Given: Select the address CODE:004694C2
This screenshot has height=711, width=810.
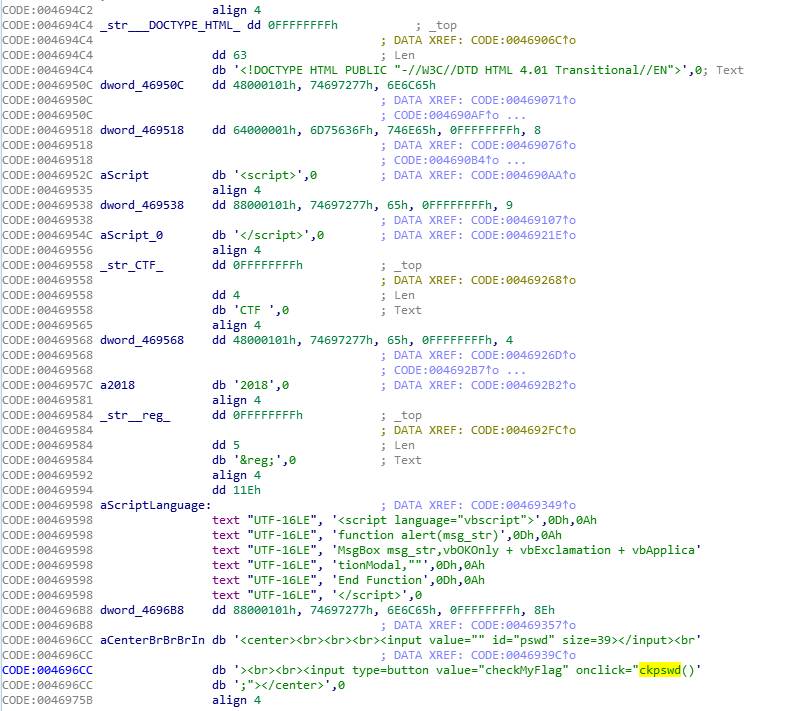Looking at the screenshot, I should click(x=48, y=10).
